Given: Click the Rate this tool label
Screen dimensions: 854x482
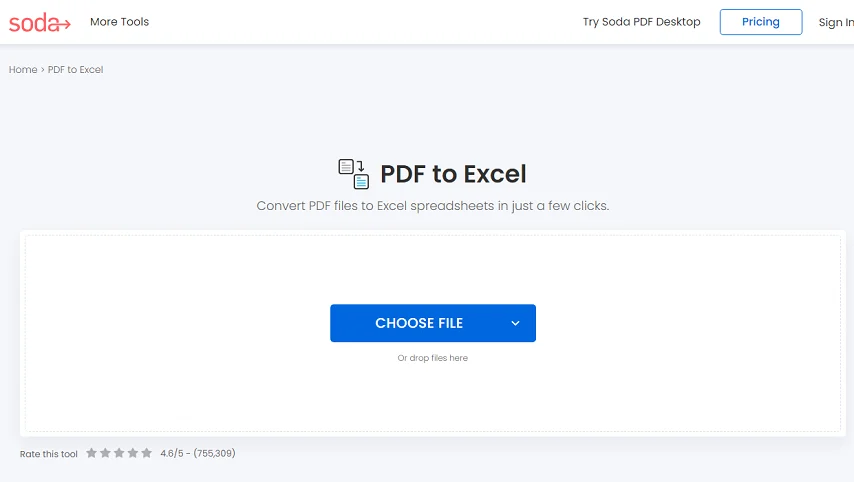Looking at the screenshot, I should click(x=48, y=454).
